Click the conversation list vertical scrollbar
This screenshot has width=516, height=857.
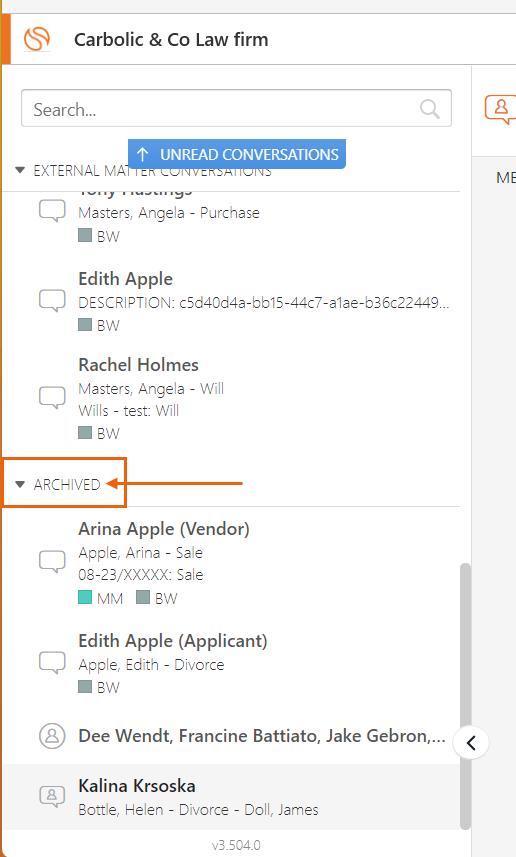point(465,696)
